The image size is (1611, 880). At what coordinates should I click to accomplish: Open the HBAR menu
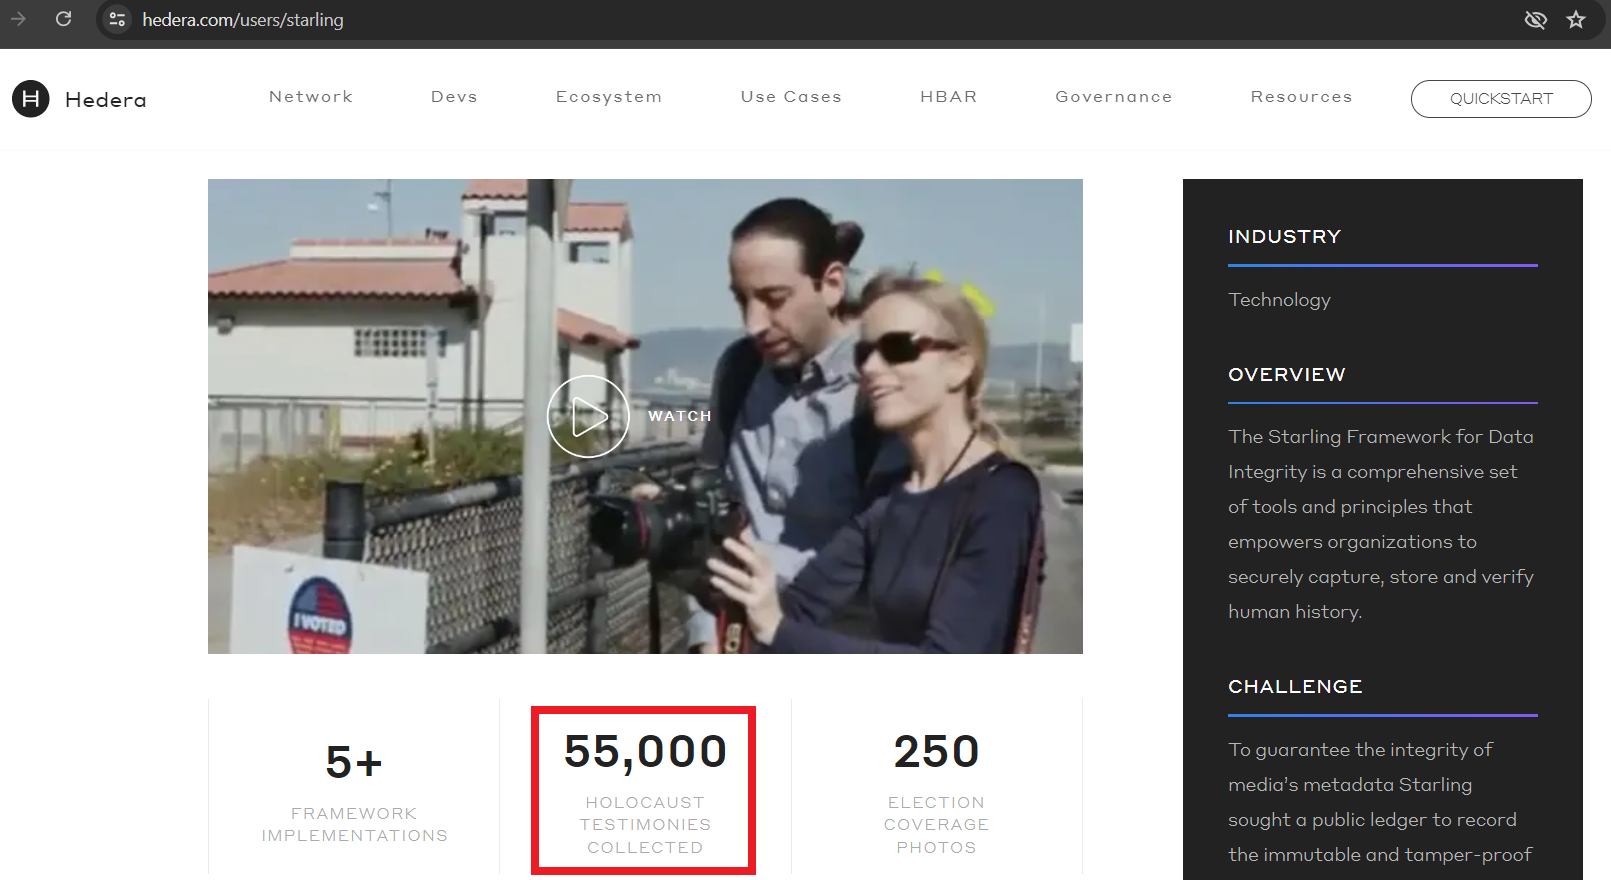tap(949, 97)
